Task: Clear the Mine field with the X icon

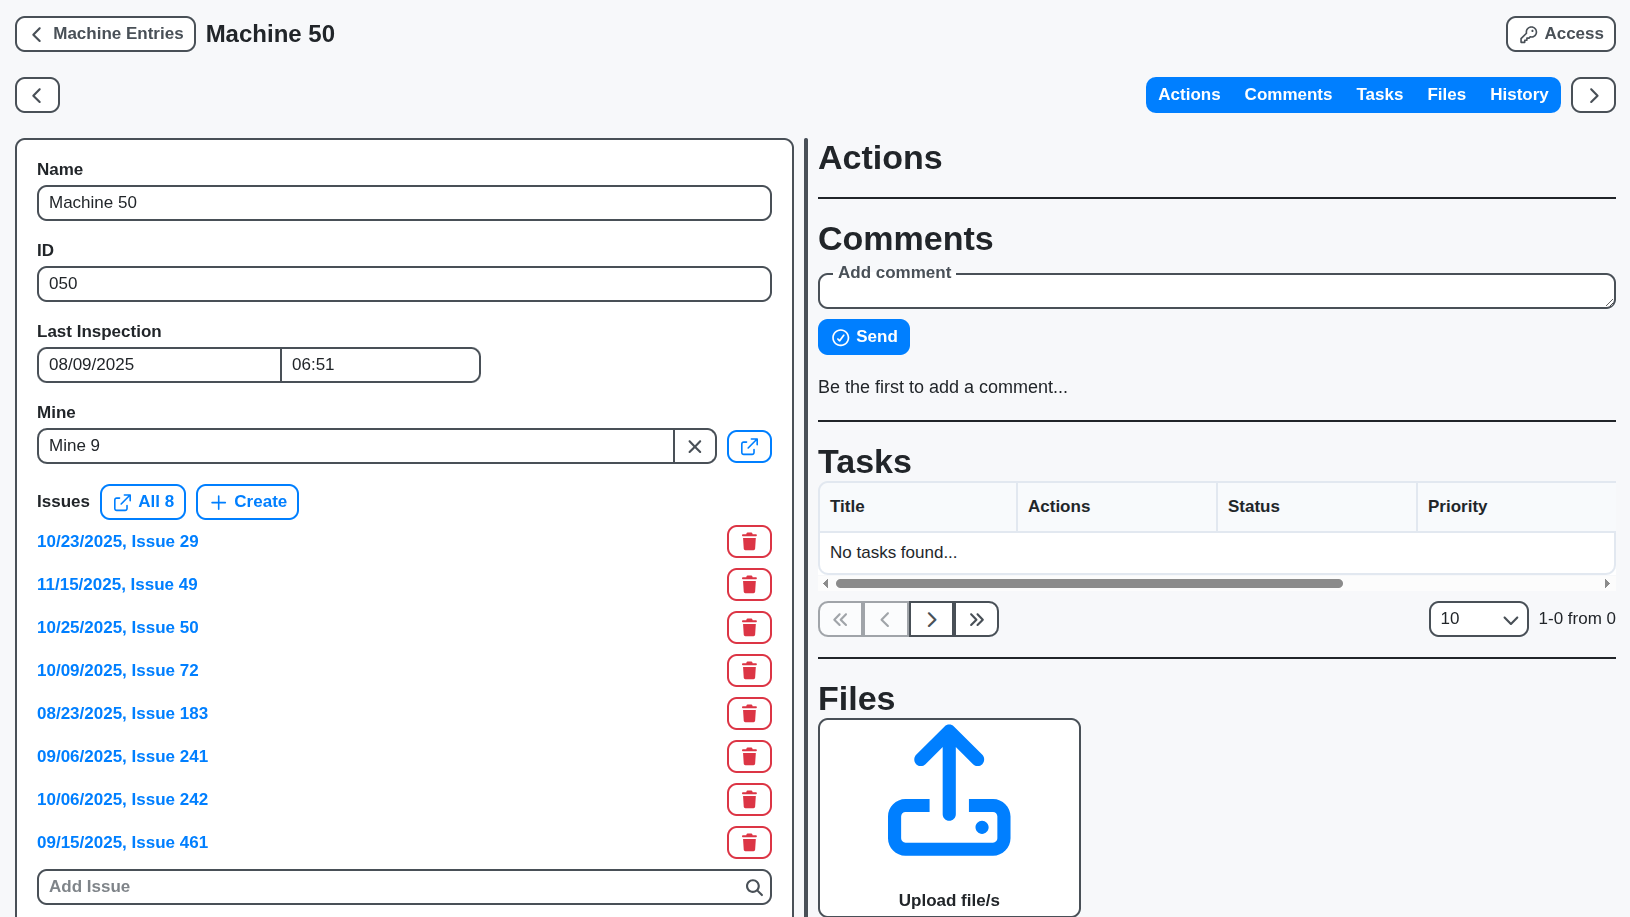Action: [695, 446]
